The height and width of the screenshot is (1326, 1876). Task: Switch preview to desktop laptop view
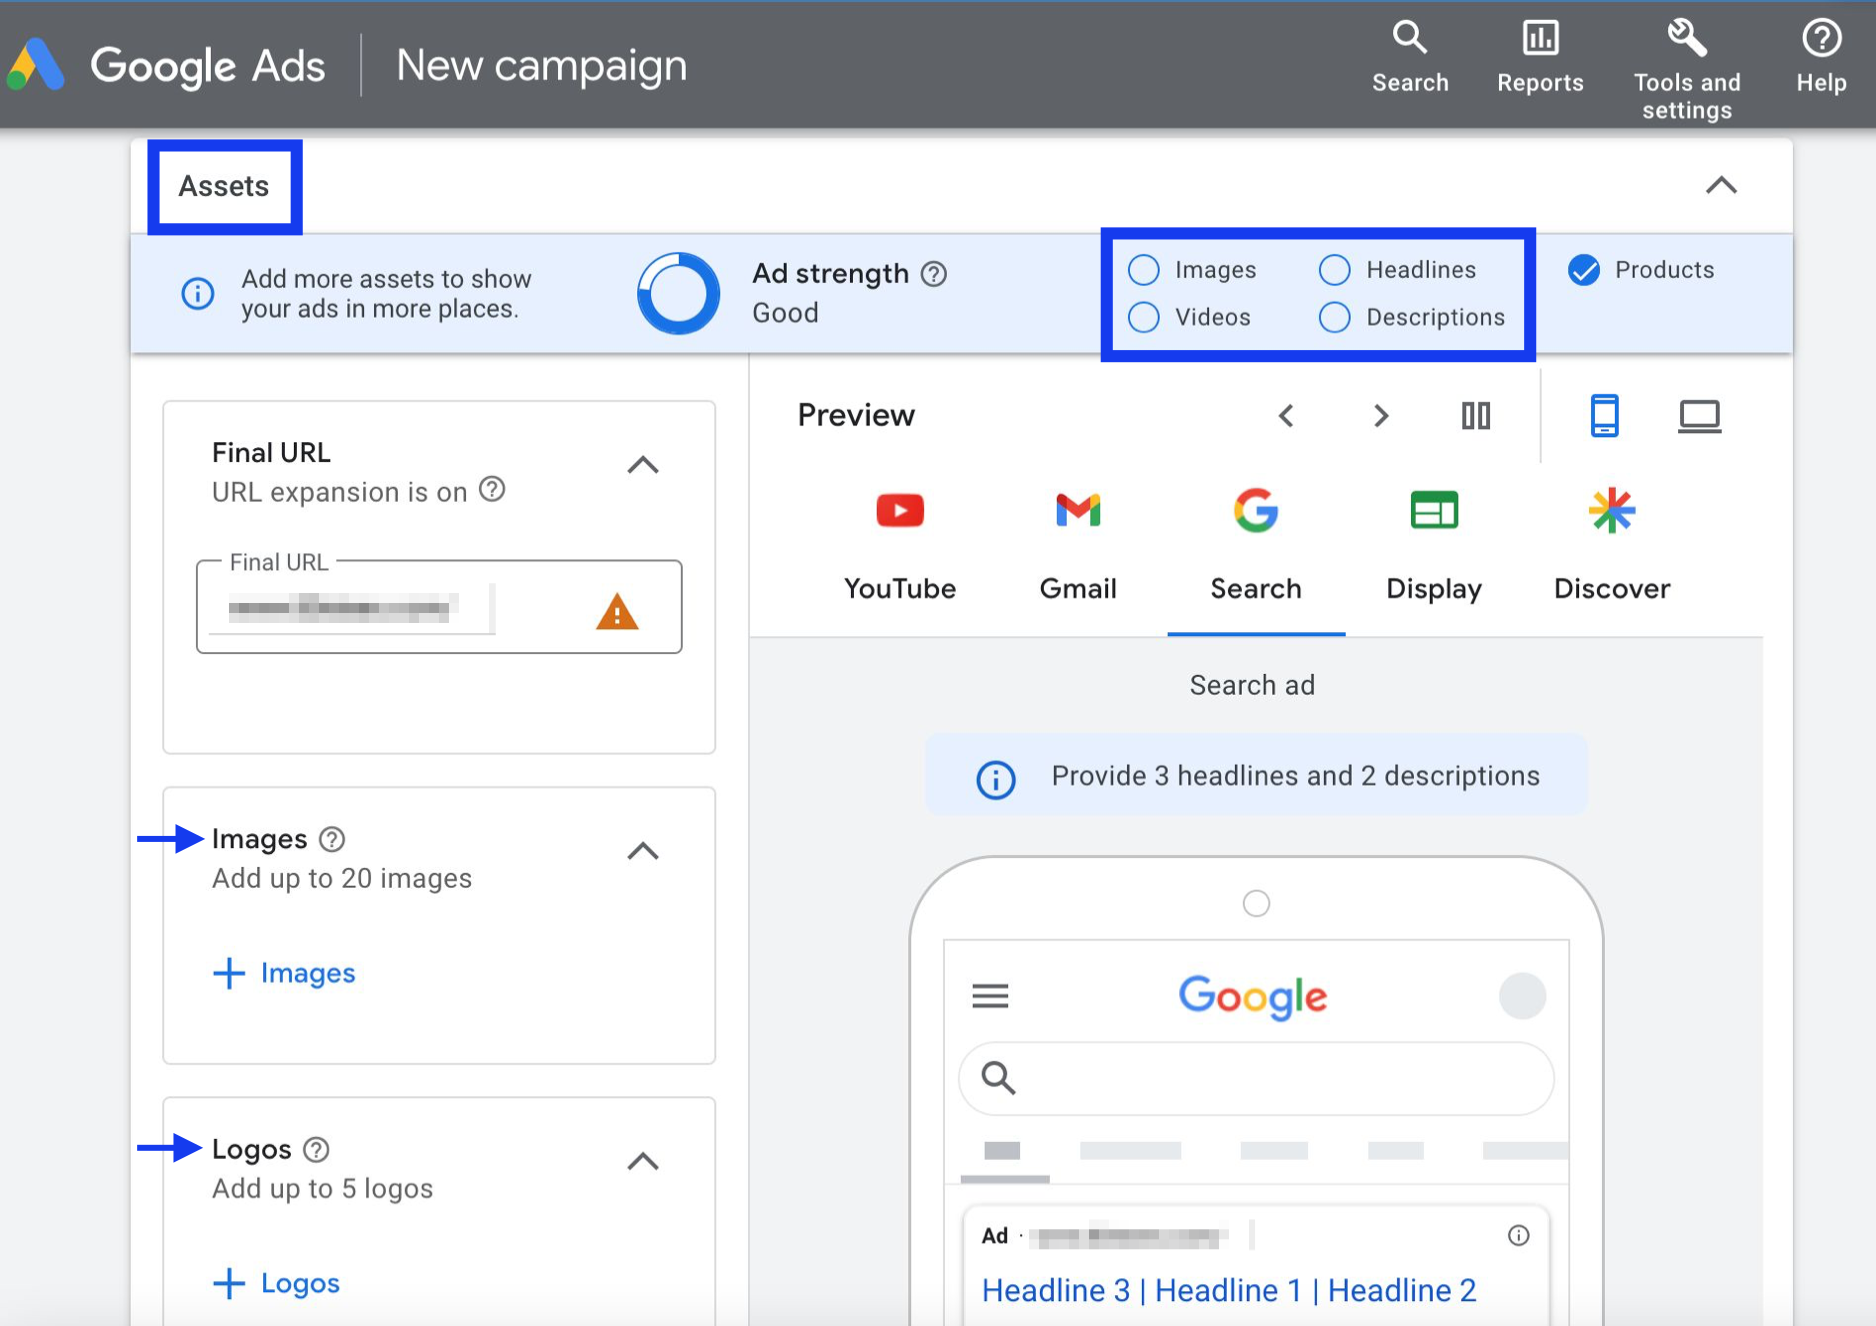click(x=1699, y=416)
